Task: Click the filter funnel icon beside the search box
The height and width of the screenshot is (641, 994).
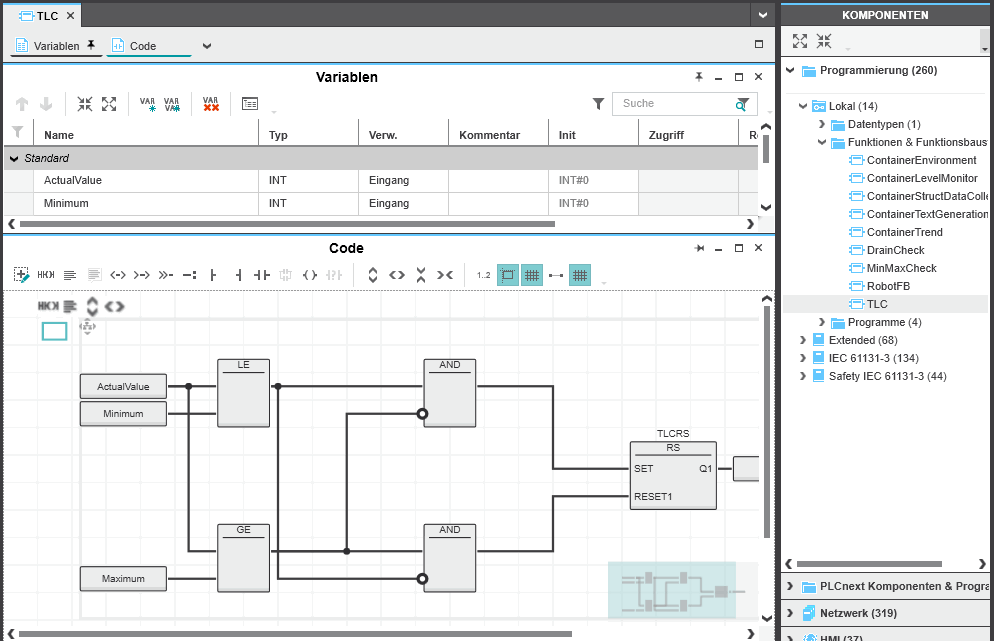Action: coord(598,104)
